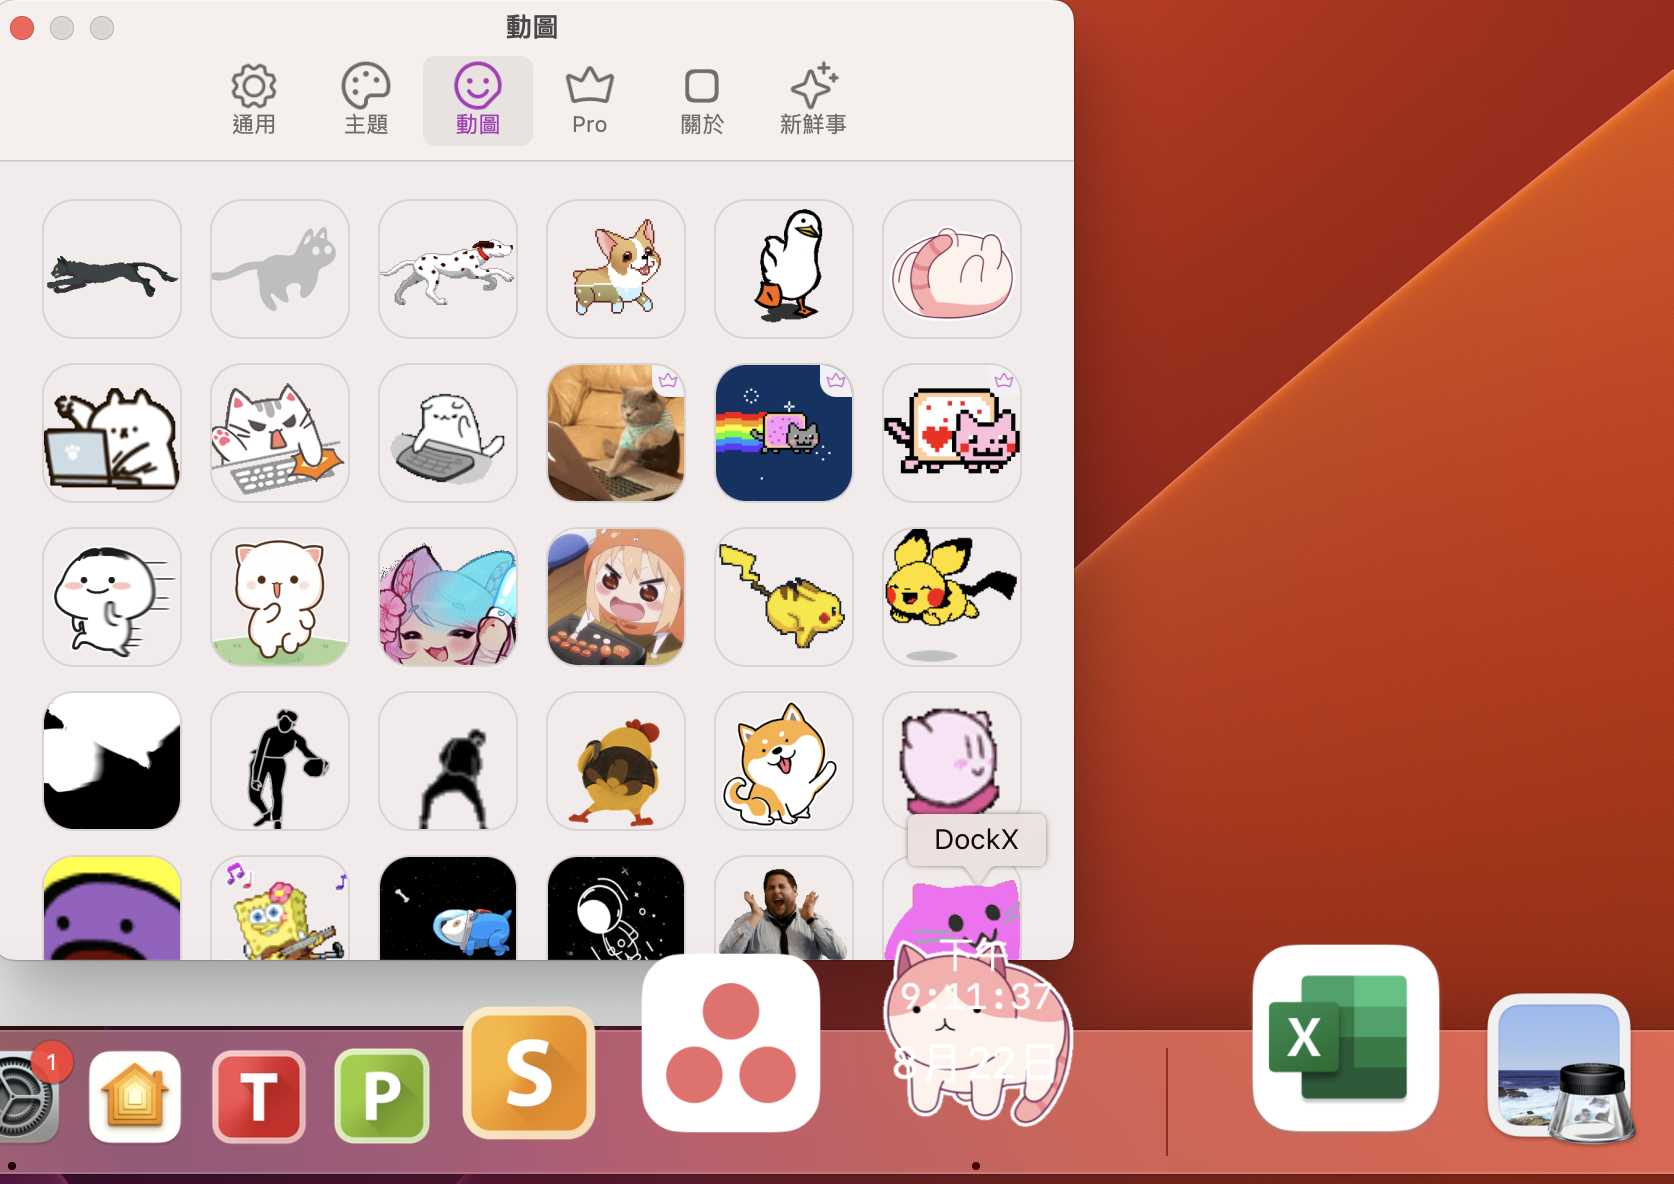Select the rainbow Nyan Cat animation
The height and width of the screenshot is (1184, 1674).
[x=784, y=433]
